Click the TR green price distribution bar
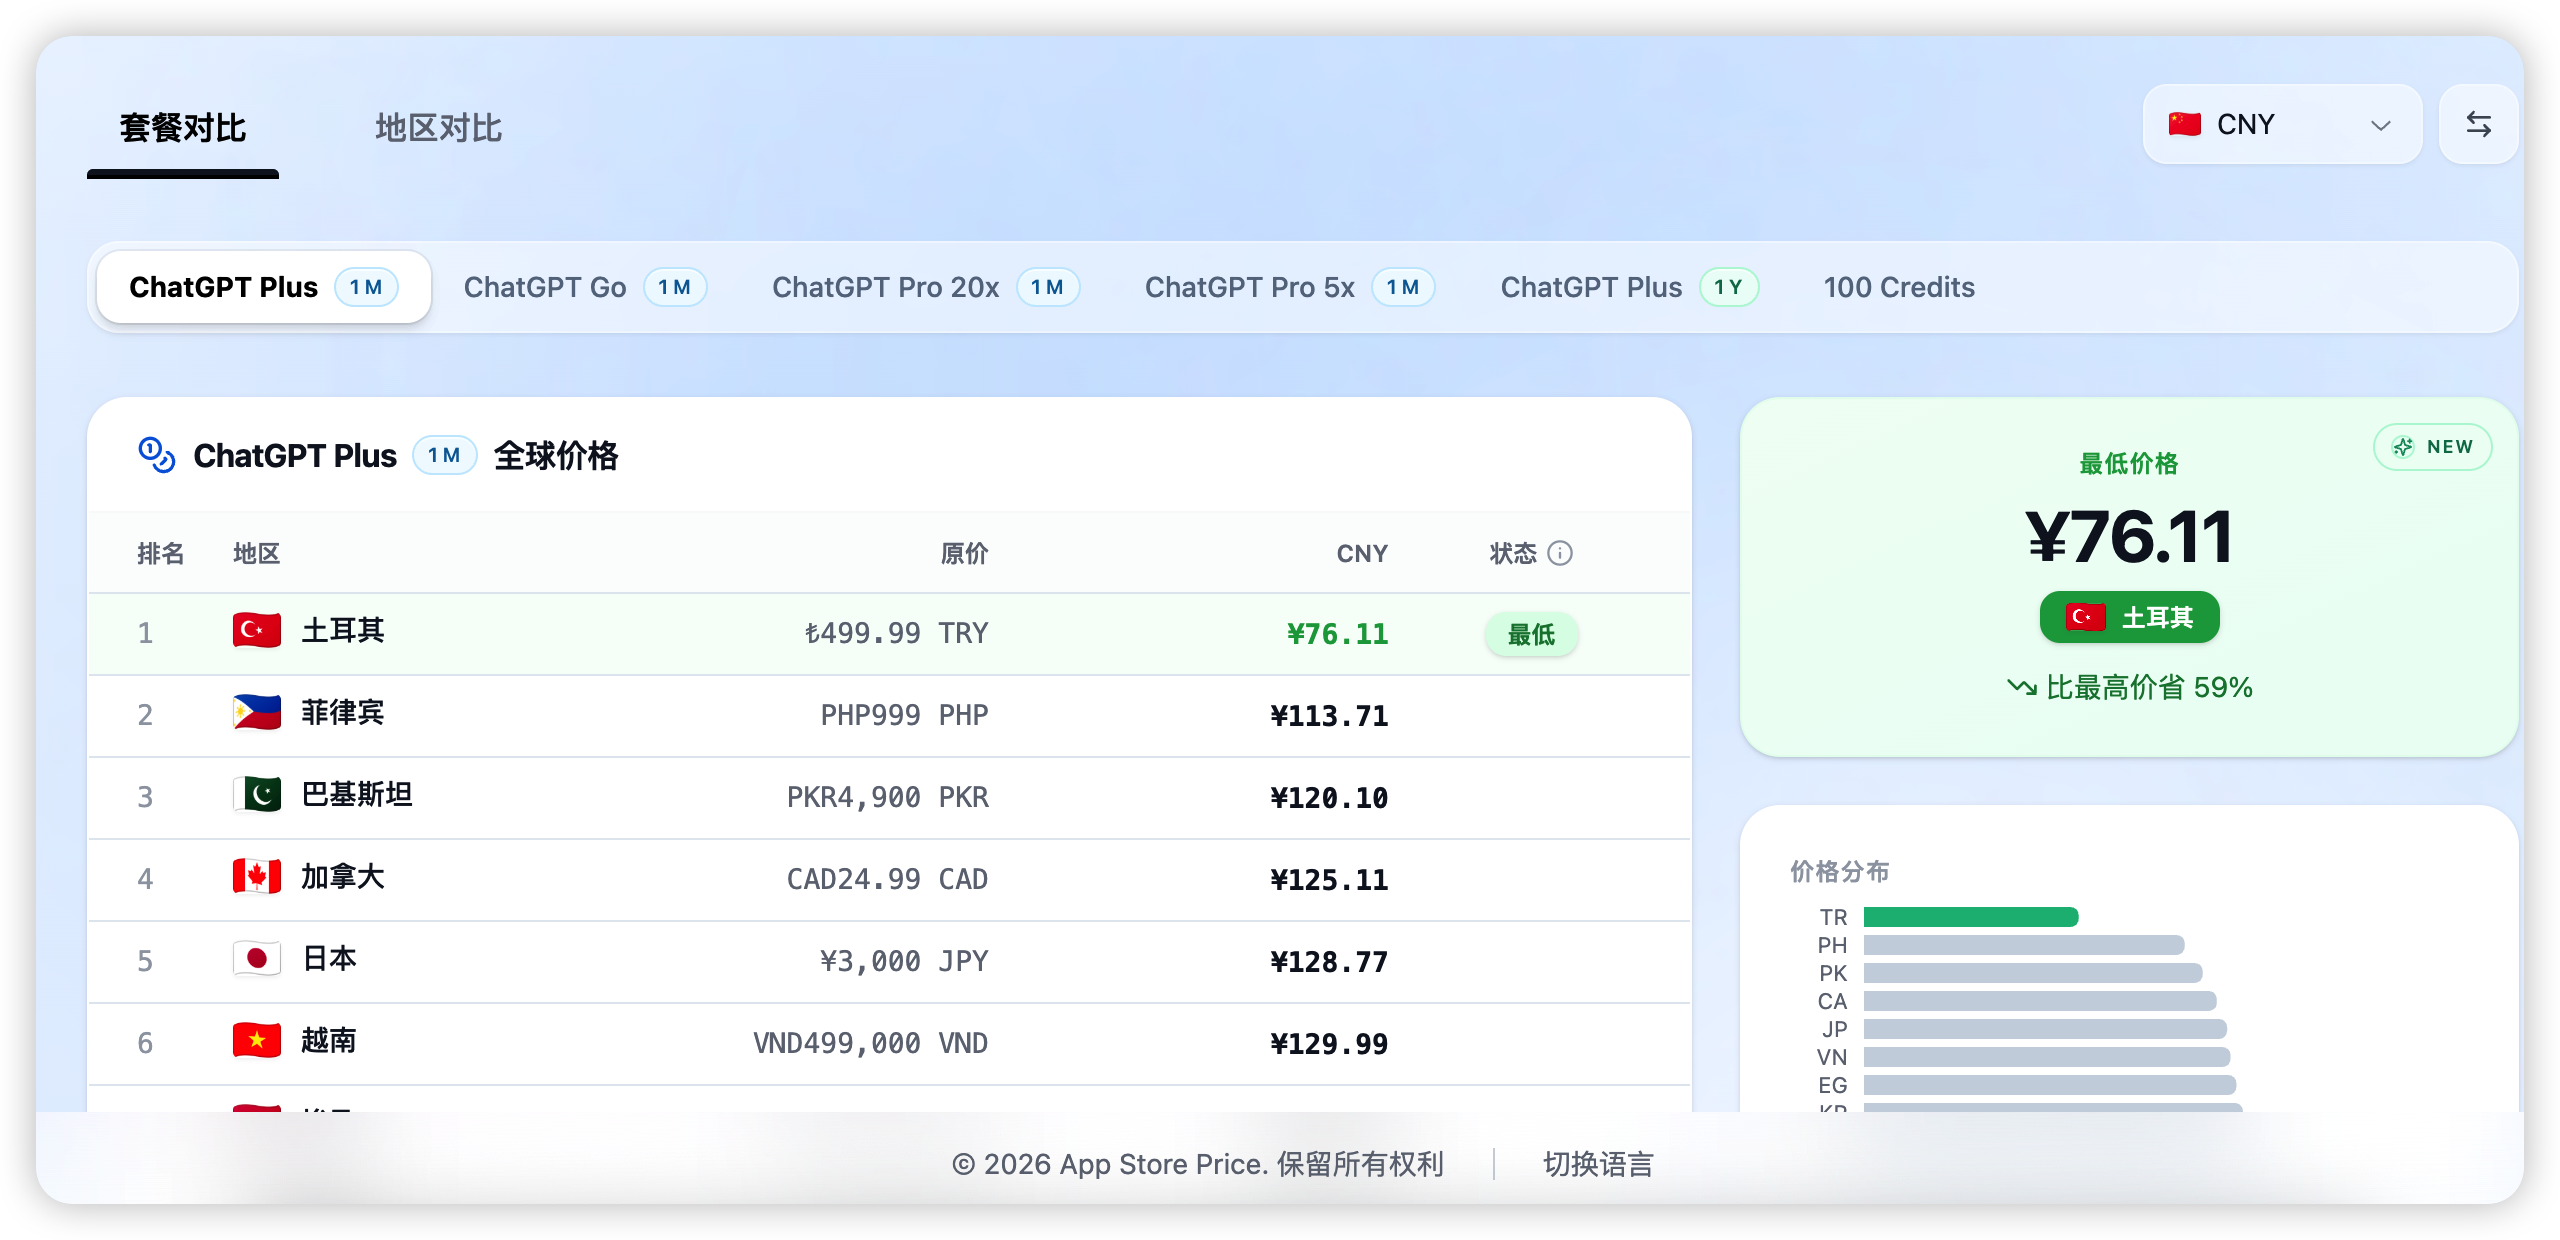The width and height of the screenshot is (2560, 1240). coord(1970,917)
